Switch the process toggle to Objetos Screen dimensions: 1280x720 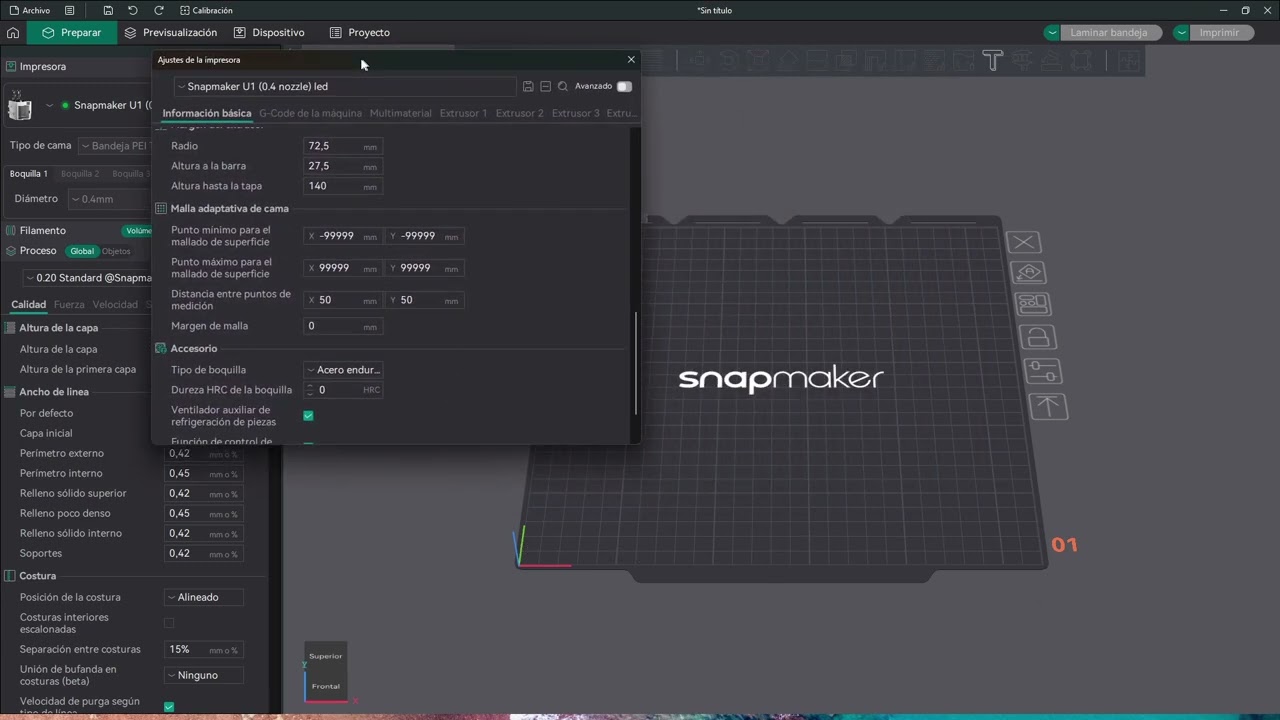tap(116, 251)
